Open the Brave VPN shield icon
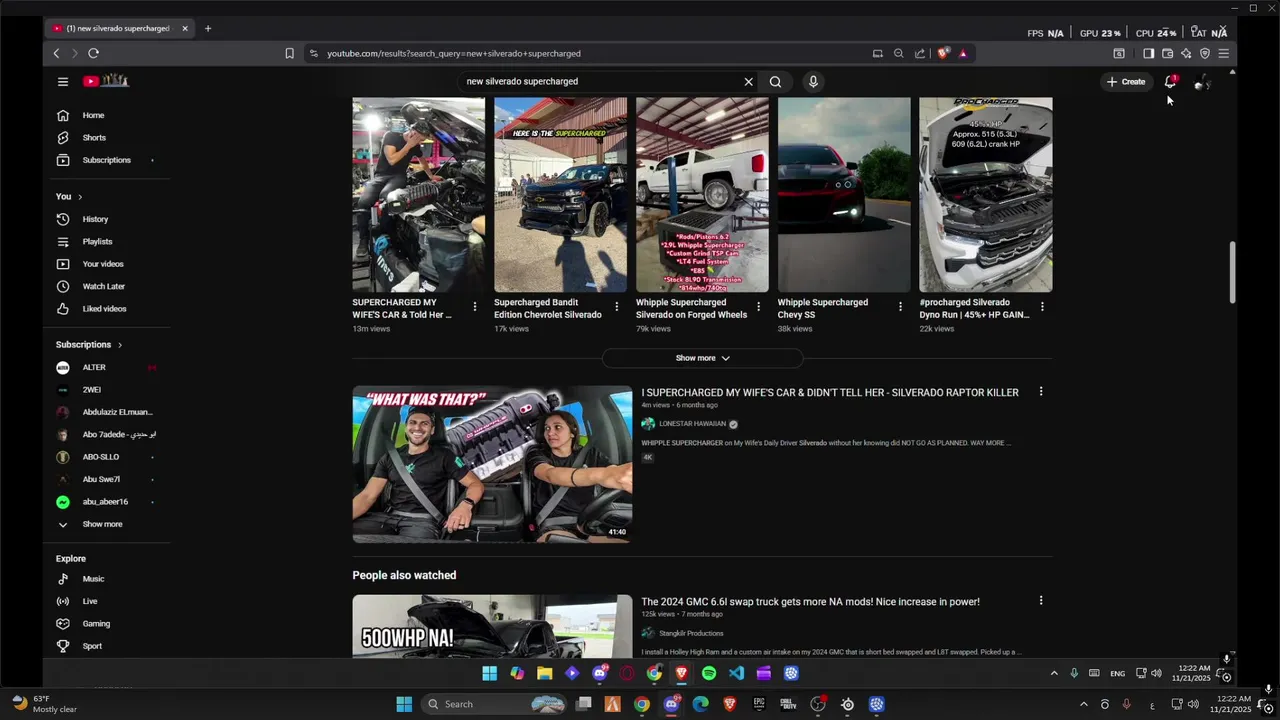Viewport: 1280px width, 720px height. pyautogui.click(x=1205, y=53)
